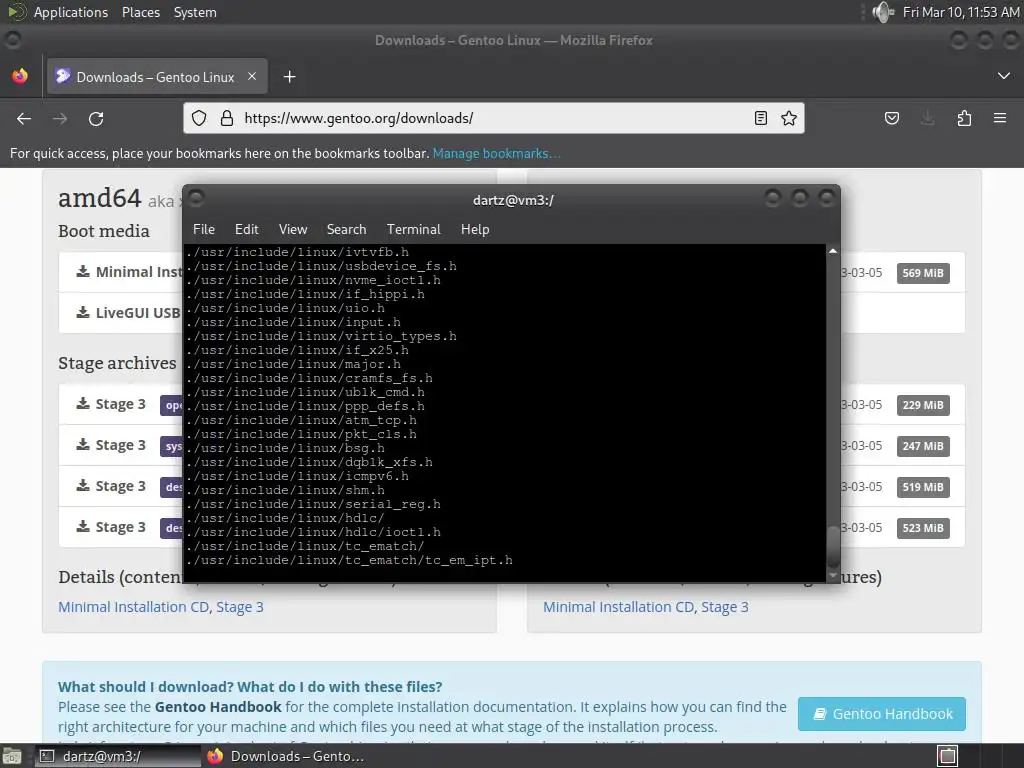Click the dartz@vm3:/ terminal title bar
The height and width of the screenshot is (768, 1024).
click(513, 200)
